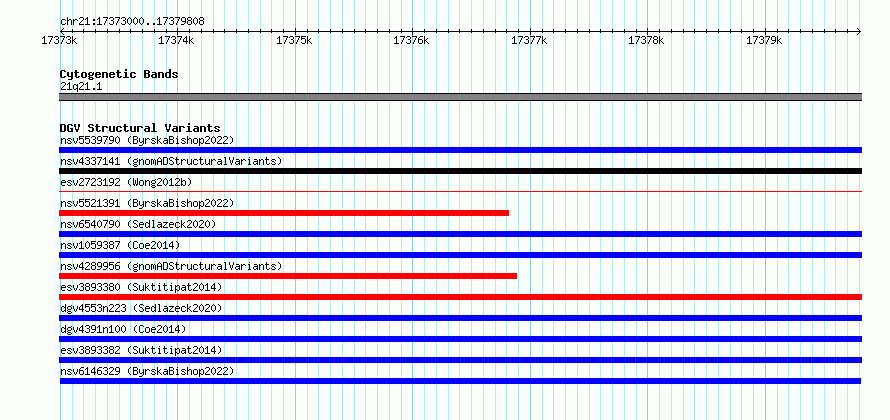Click the 21q21.1 band label
890x420 pixels.
(x=81, y=87)
